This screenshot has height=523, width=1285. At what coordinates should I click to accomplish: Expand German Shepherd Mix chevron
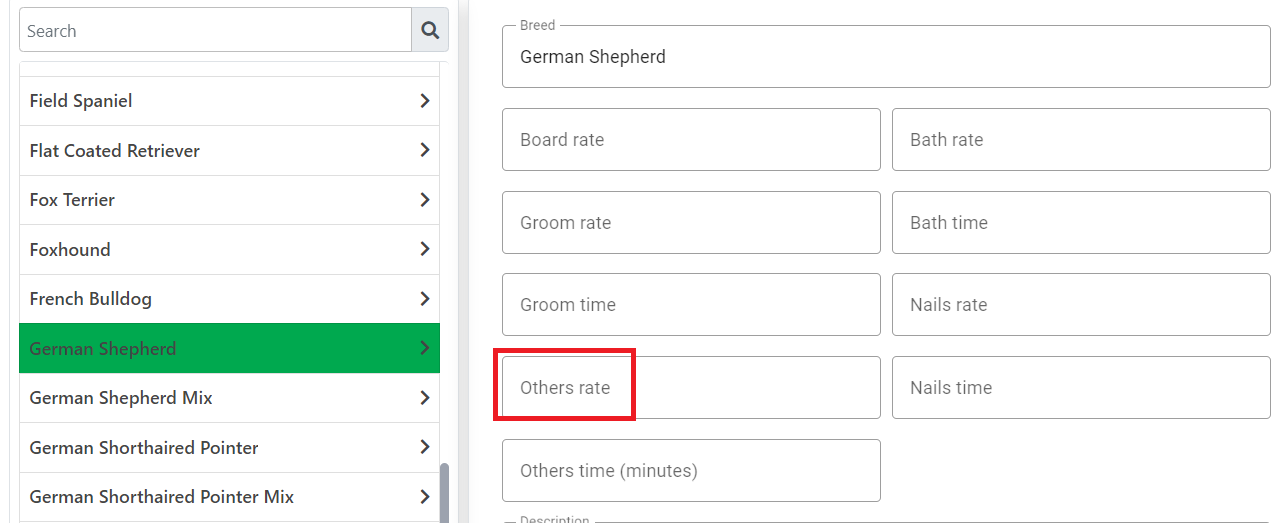pyautogui.click(x=425, y=398)
